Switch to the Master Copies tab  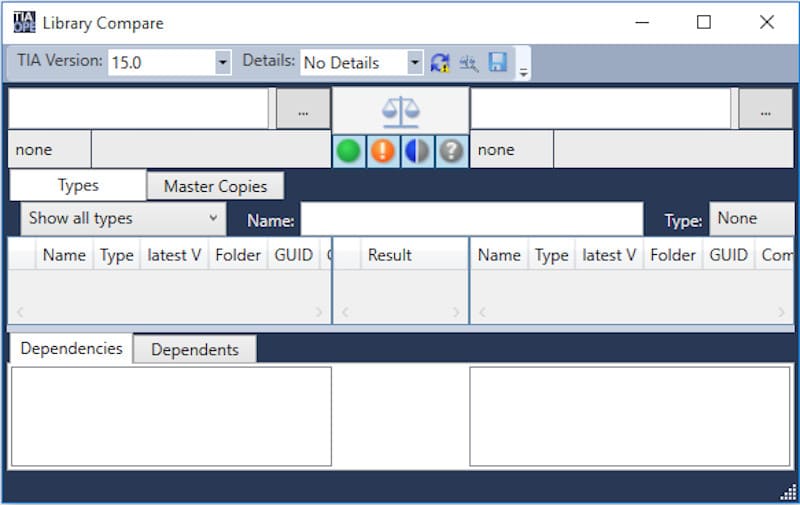(x=215, y=186)
